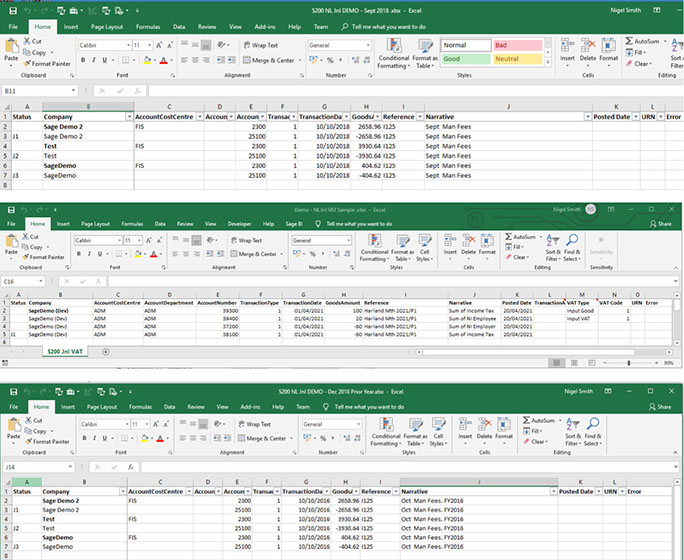Screen dimensions: 684x560
Task: Open Conditional Formatting in top window
Action: [x=393, y=54]
